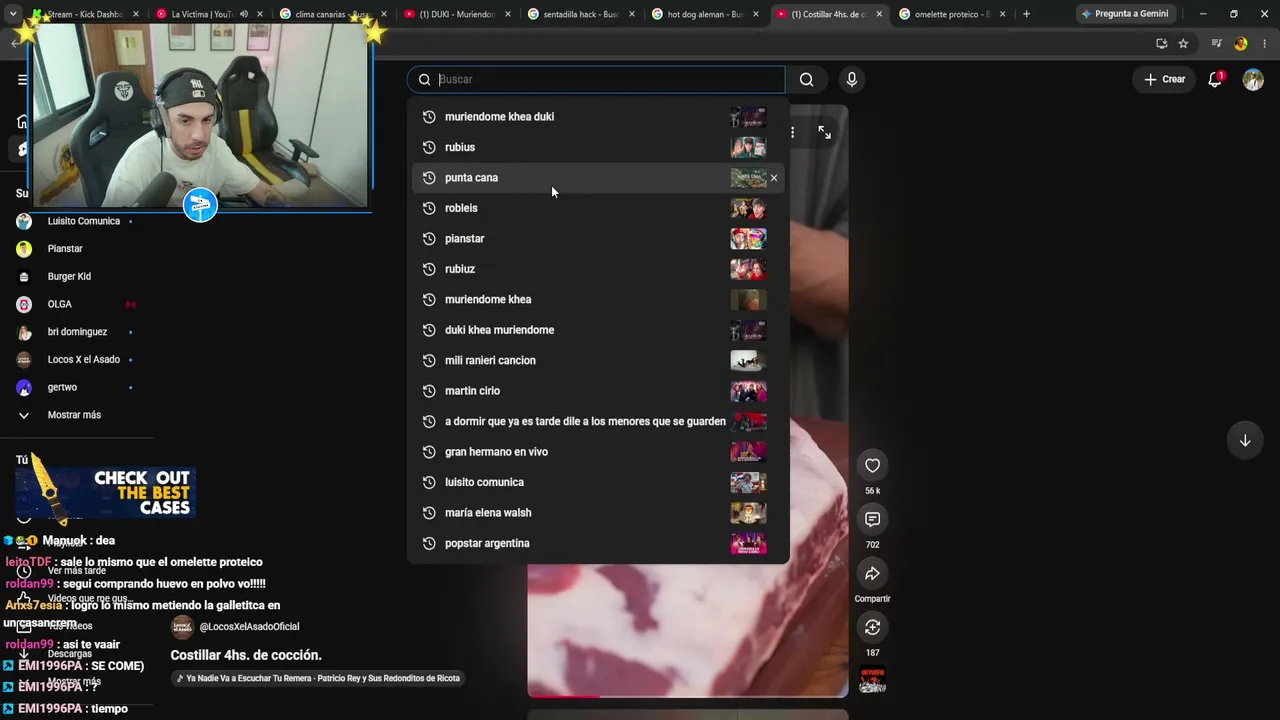Screen dimensions: 1280x720
Task: Open the song 'Ya Nadie Va a Escuchar Tu Remera'
Action: [x=316, y=678]
